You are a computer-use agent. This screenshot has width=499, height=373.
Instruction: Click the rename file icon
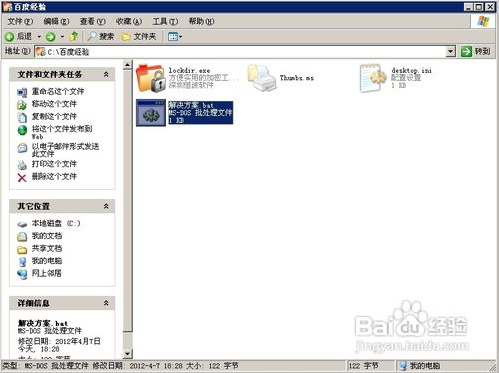[22, 92]
